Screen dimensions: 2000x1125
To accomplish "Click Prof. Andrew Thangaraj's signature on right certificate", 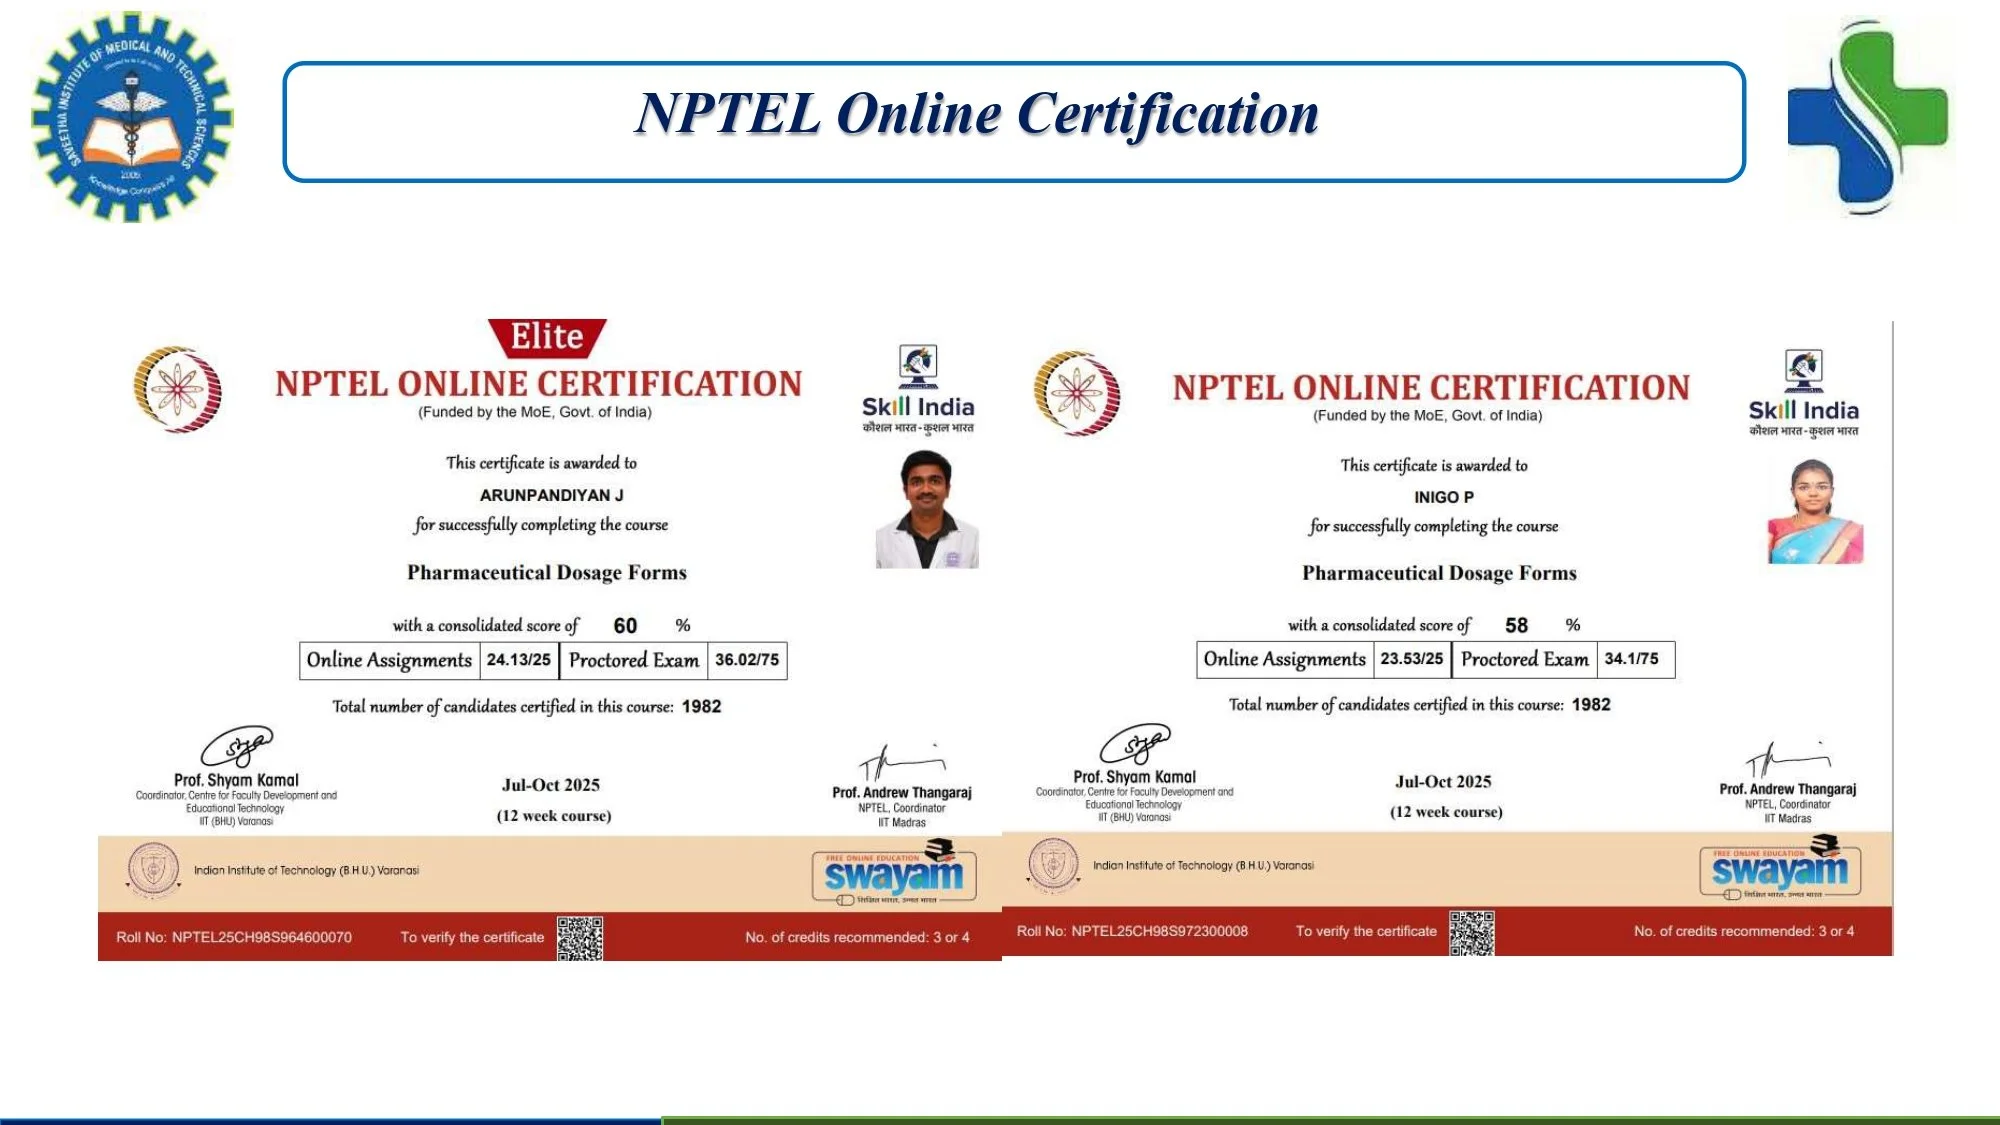I will pos(1788,759).
